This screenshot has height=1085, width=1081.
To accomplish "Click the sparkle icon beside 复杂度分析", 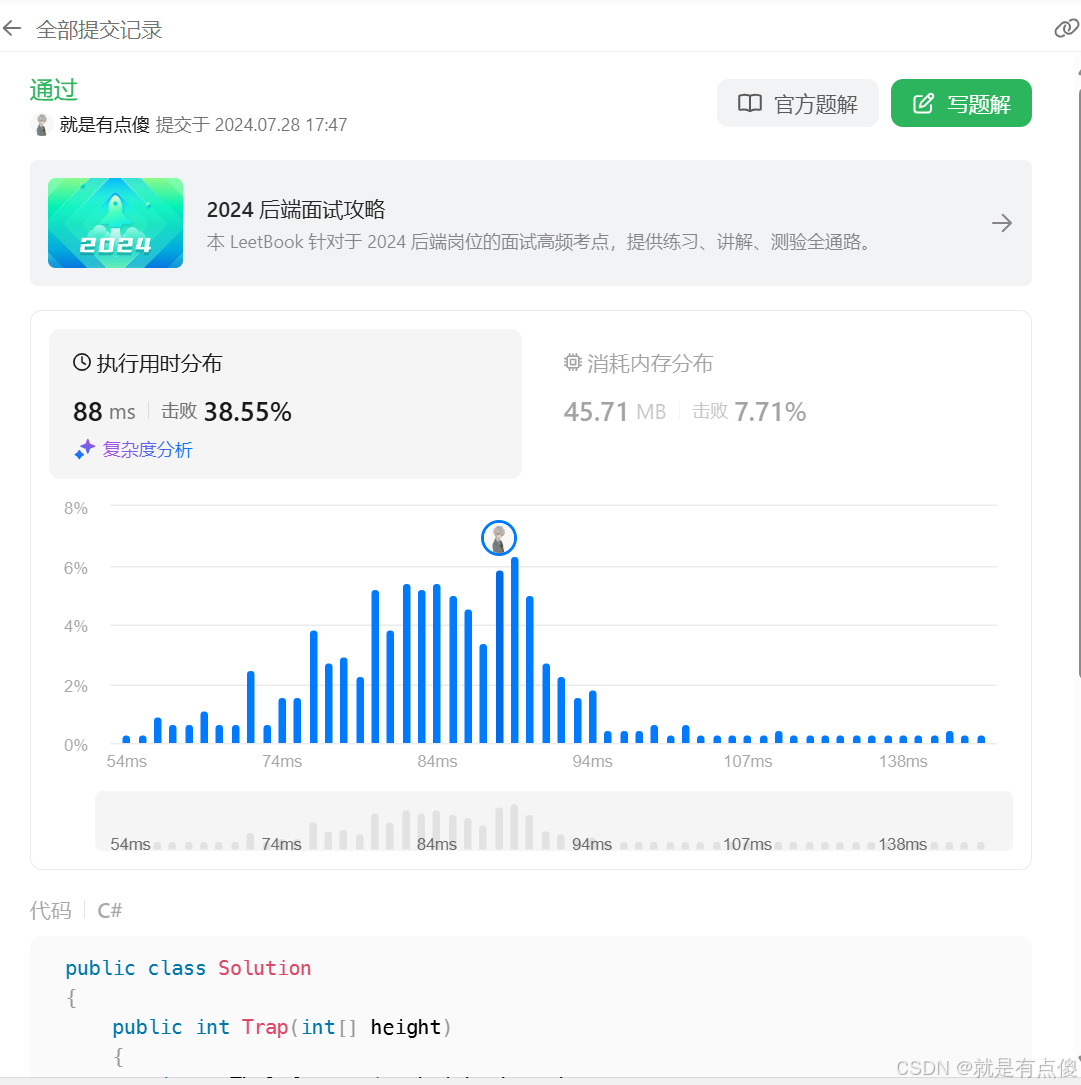I will tap(84, 450).
